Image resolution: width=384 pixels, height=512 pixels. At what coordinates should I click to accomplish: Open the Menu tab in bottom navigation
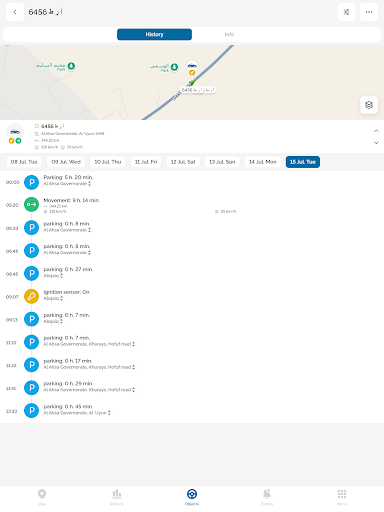(x=342, y=497)
